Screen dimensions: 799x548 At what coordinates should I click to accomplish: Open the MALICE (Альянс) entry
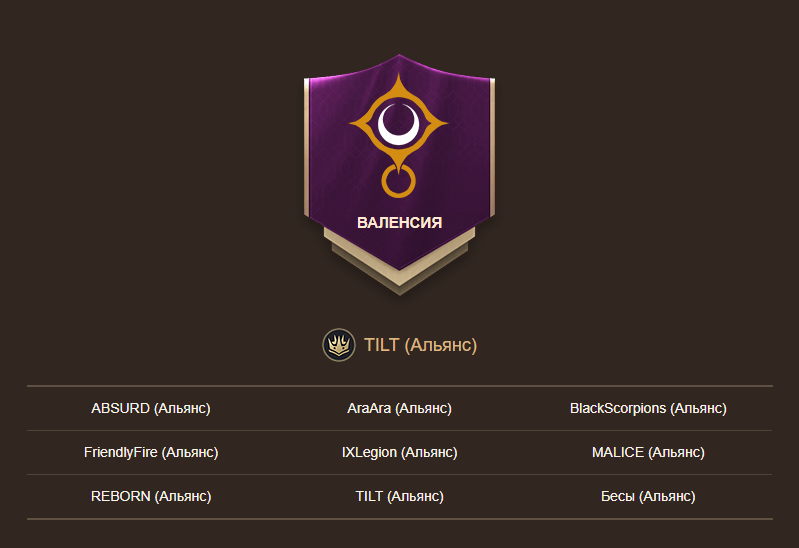(x=648, y=452)
